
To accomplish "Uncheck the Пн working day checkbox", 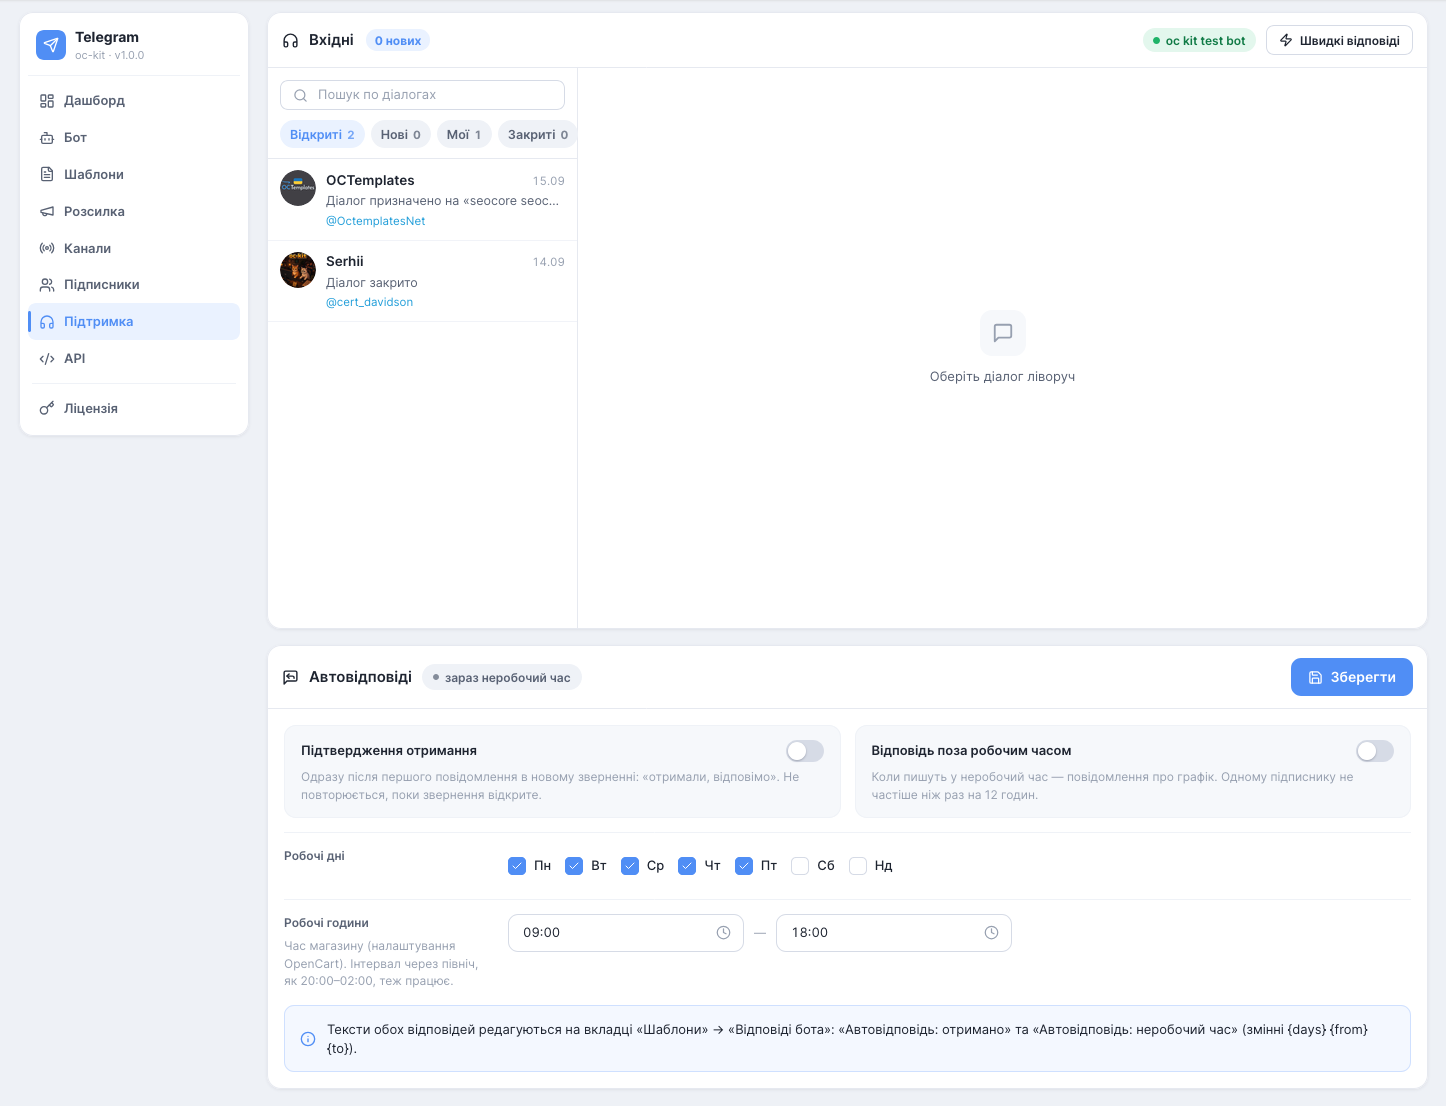I will click(x=517, y=866).
